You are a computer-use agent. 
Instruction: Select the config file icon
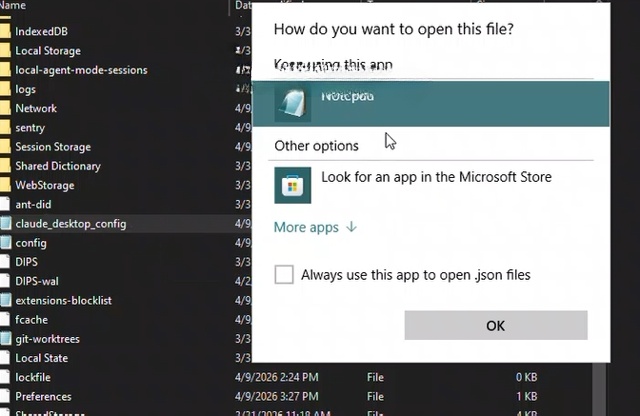coord(5,242)
